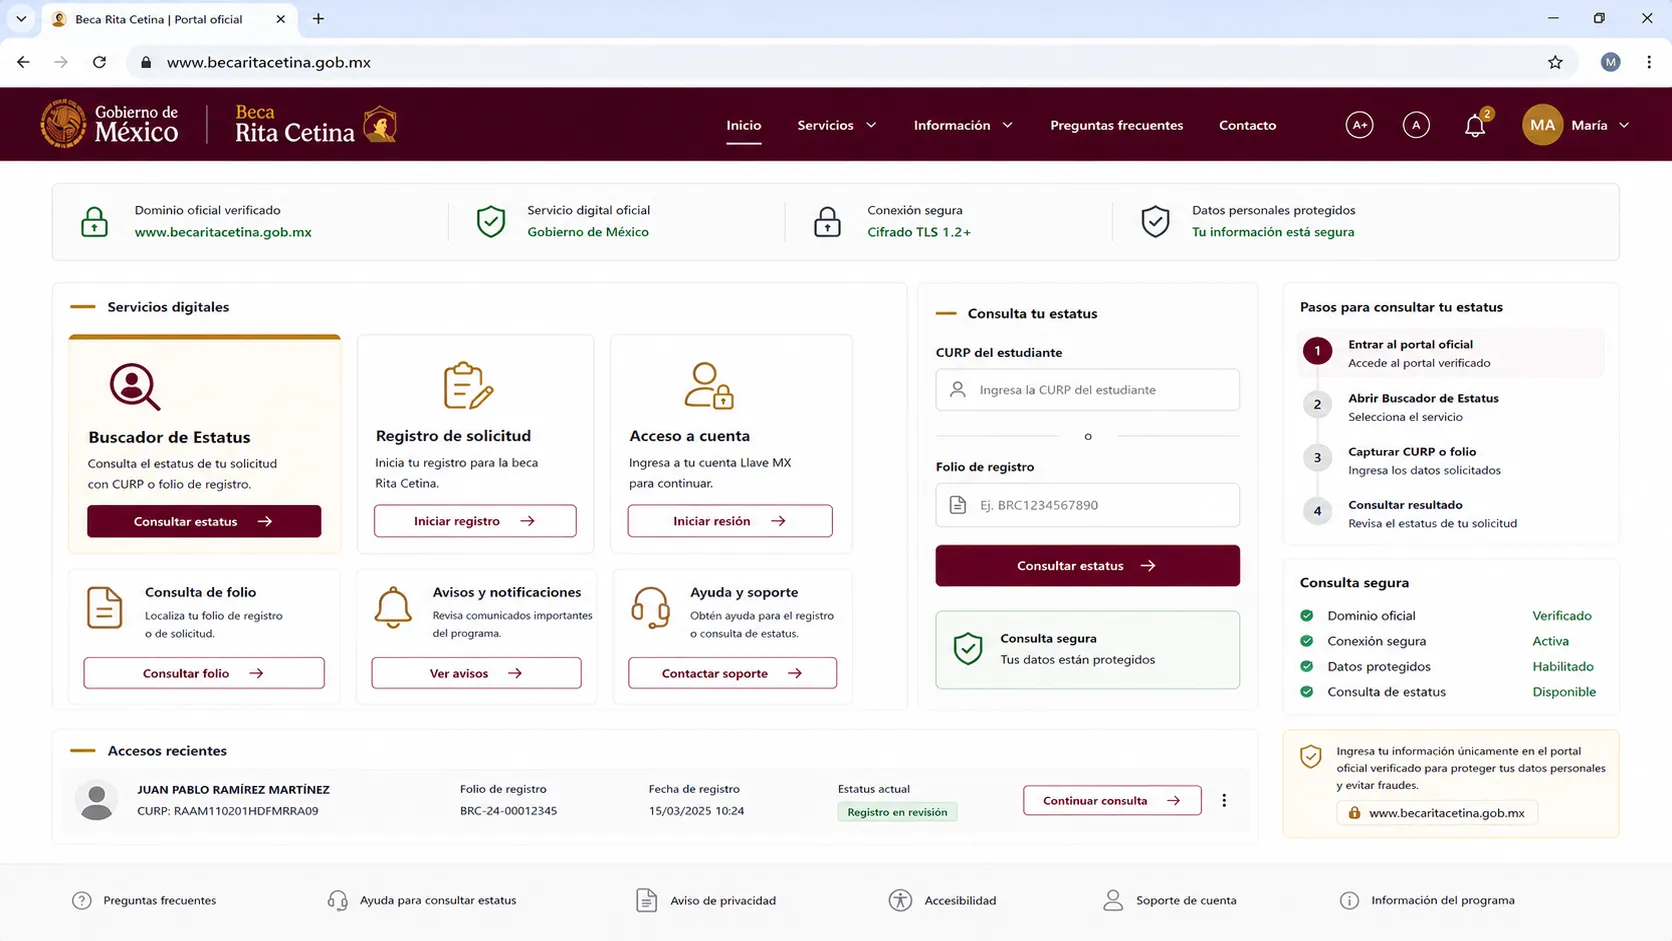Reset font size with the A icon
1672x941 pixels.
coord(1416,125)
